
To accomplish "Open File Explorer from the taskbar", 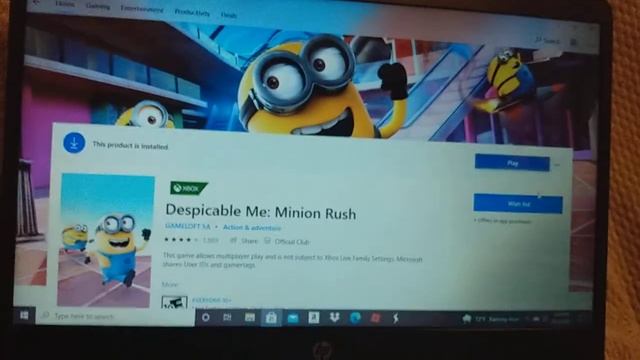I will pyautogui.click(x=249, y=318).
